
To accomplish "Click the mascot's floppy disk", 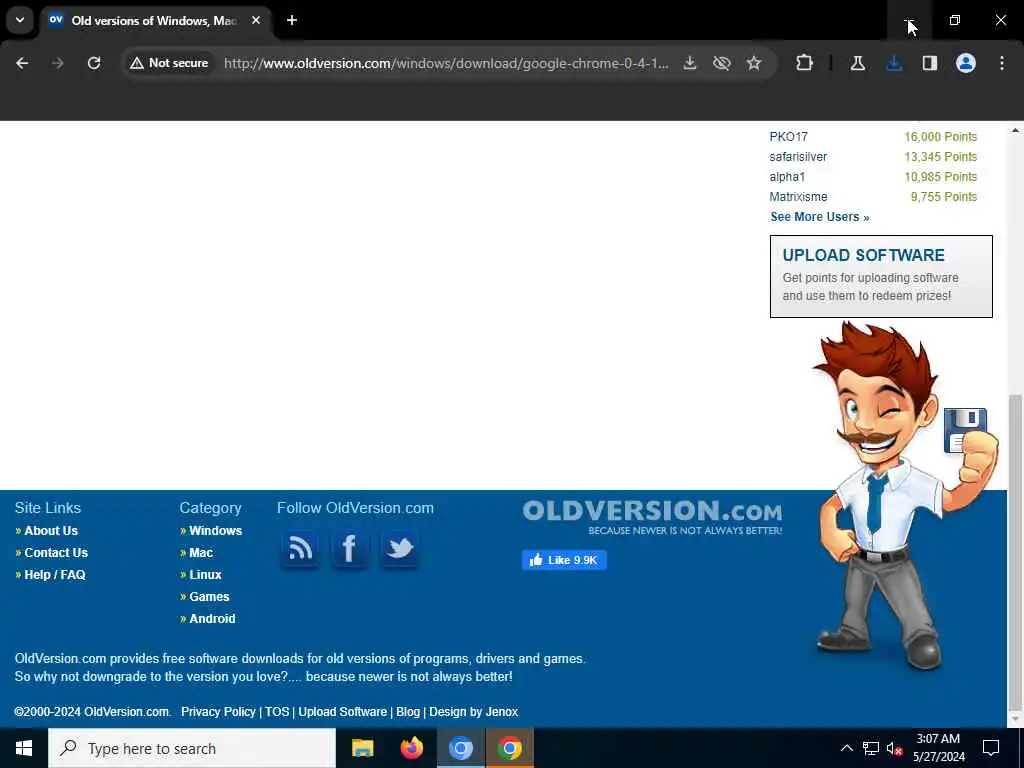I will coord(965,430).
